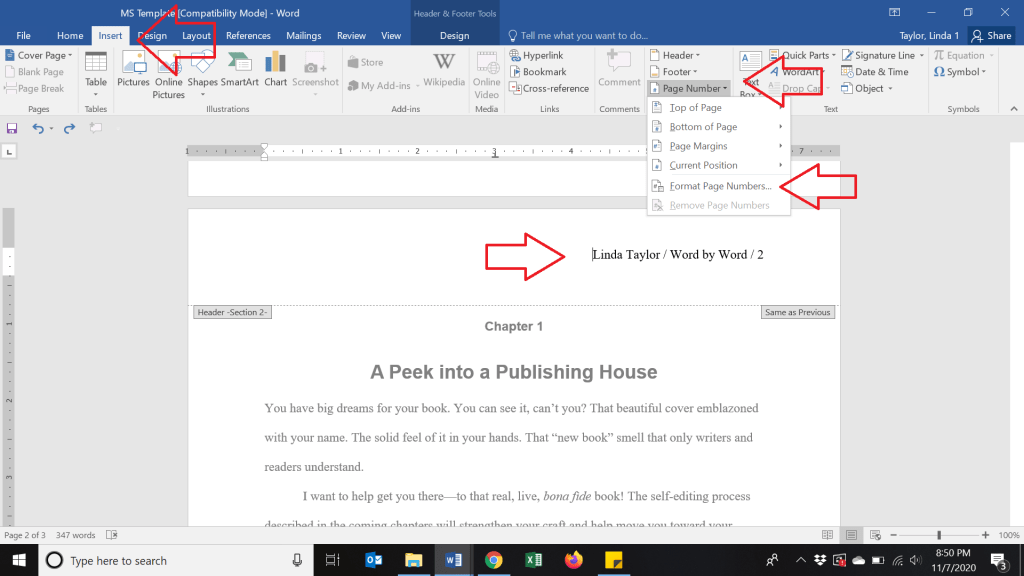The width and height of the screenshot is (1024, 576).
Task: Add a Hyperlink
Action: coord(536,56)
